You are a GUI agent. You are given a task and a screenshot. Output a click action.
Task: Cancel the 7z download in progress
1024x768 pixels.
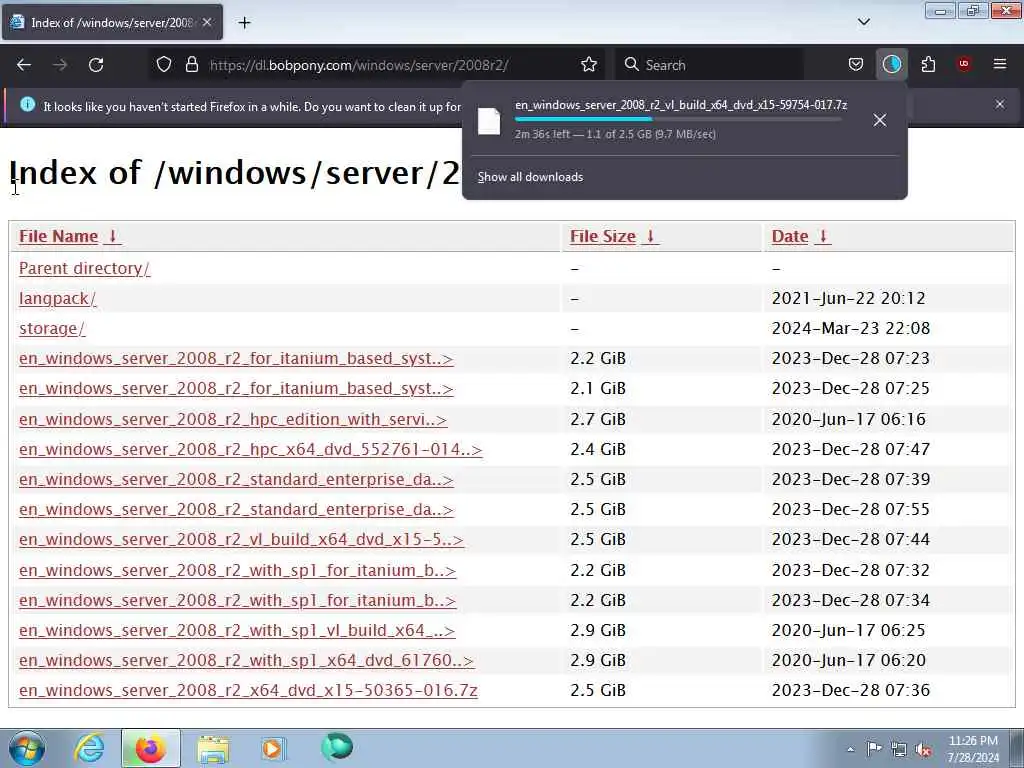pyautogui.click(x=880, y=120)
